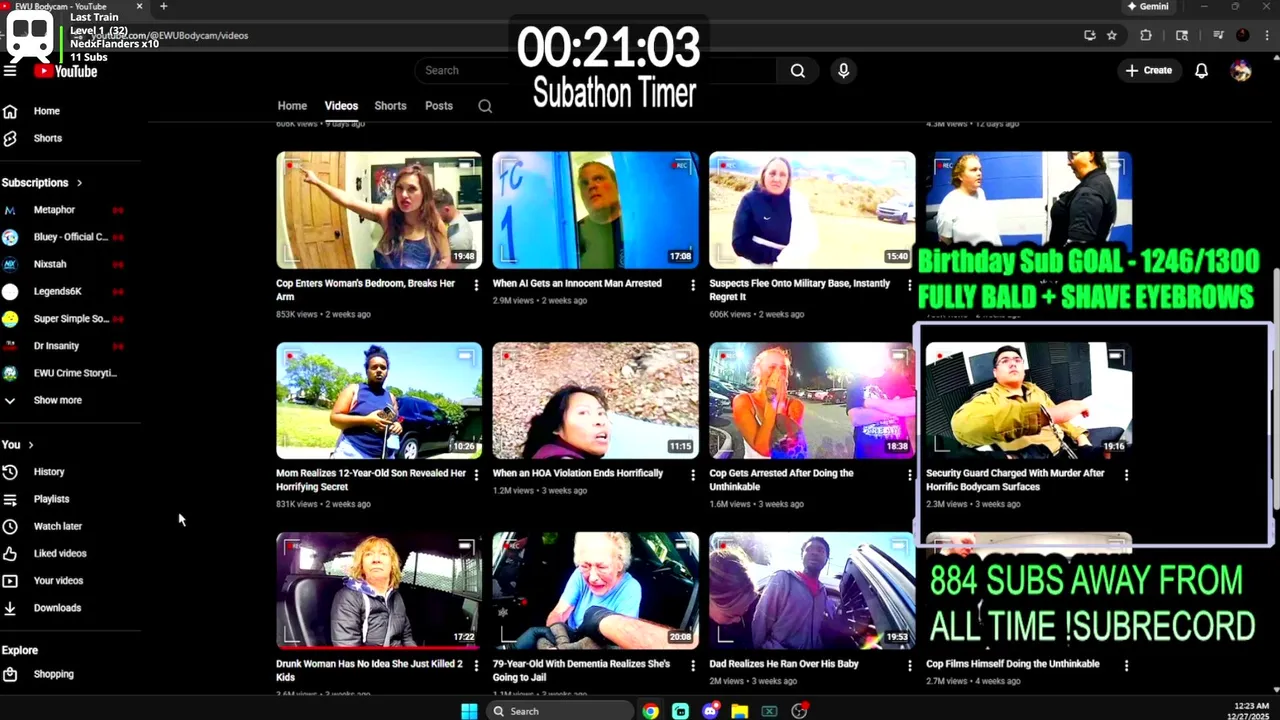1280x720 pixels.
Task: Open more options for HOA Violation video
Action: point(692,475)
